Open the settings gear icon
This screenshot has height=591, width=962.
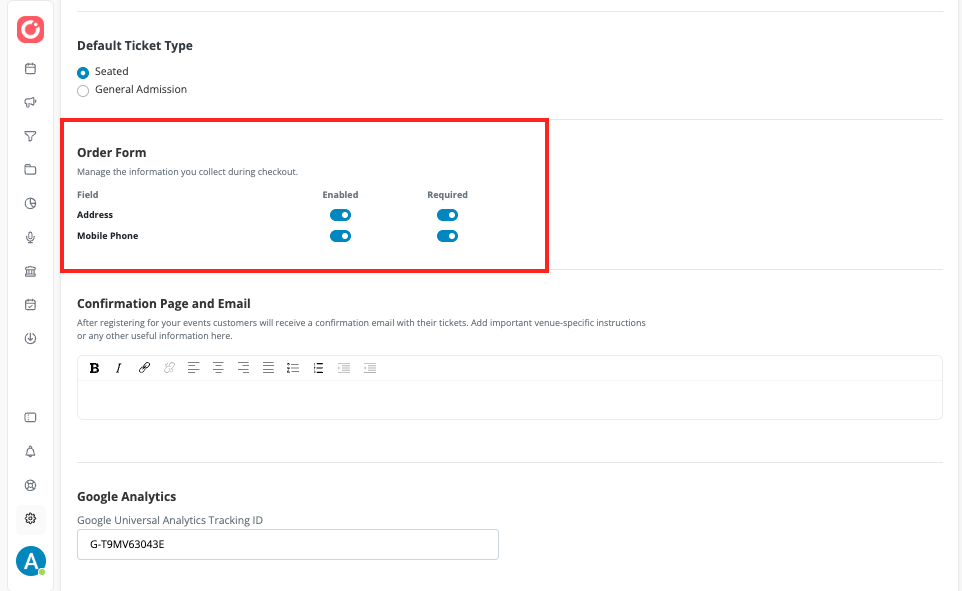(30, 519)
